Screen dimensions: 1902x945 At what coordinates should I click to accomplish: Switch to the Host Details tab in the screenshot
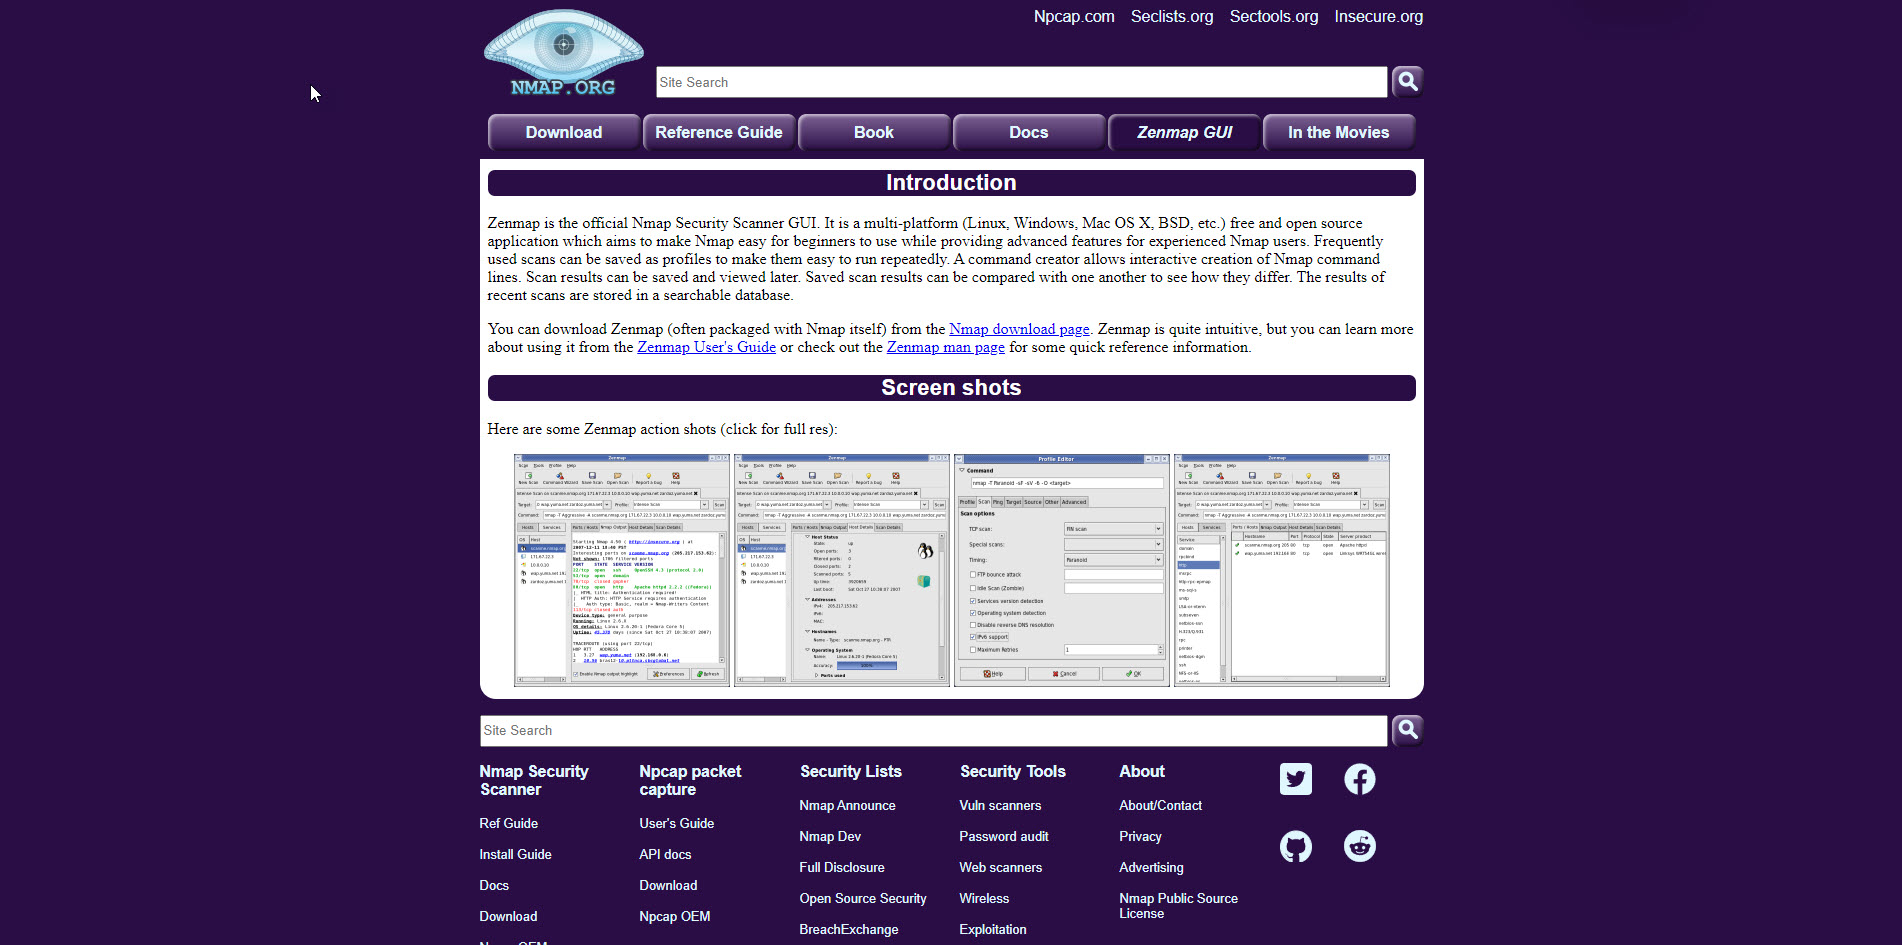(x=861, y=527)
